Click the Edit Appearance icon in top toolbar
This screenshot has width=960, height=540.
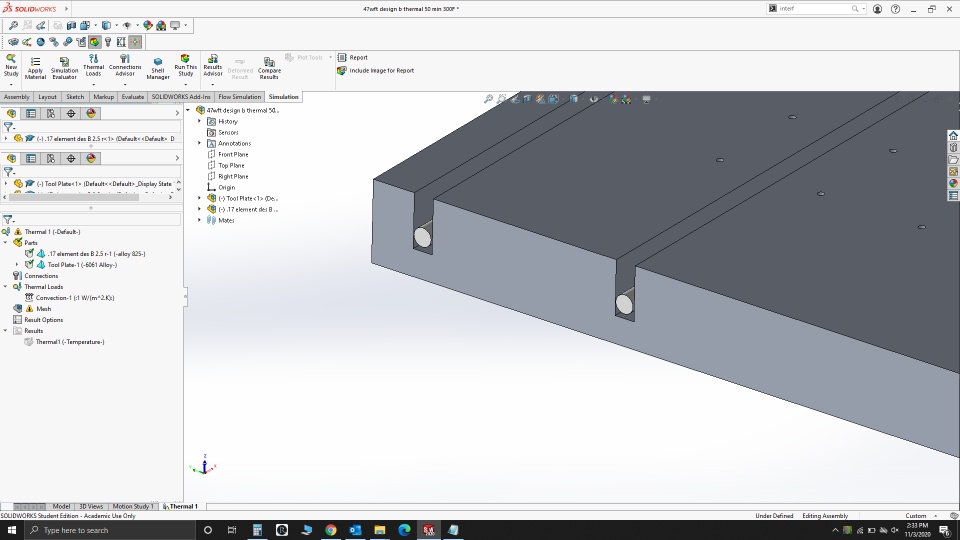click(148, 25)
